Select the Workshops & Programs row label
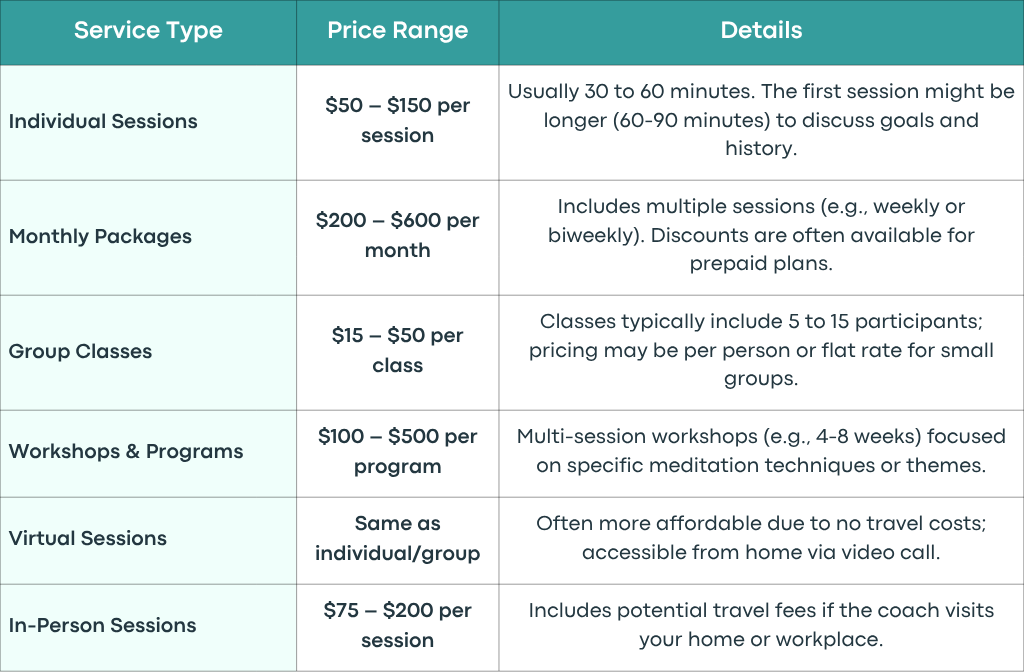This screenshot has height=672, width=1024. [126, 451]
